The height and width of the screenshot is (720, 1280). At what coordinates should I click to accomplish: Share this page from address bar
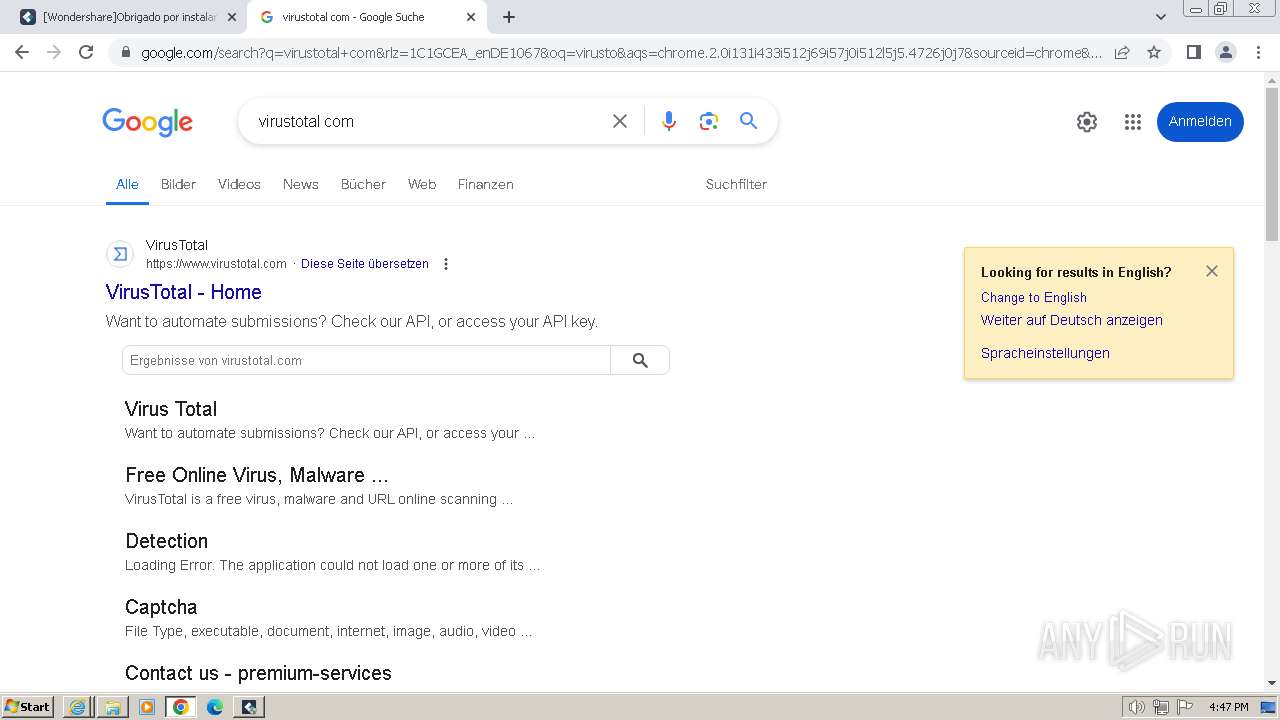[x=1122, y=52]
